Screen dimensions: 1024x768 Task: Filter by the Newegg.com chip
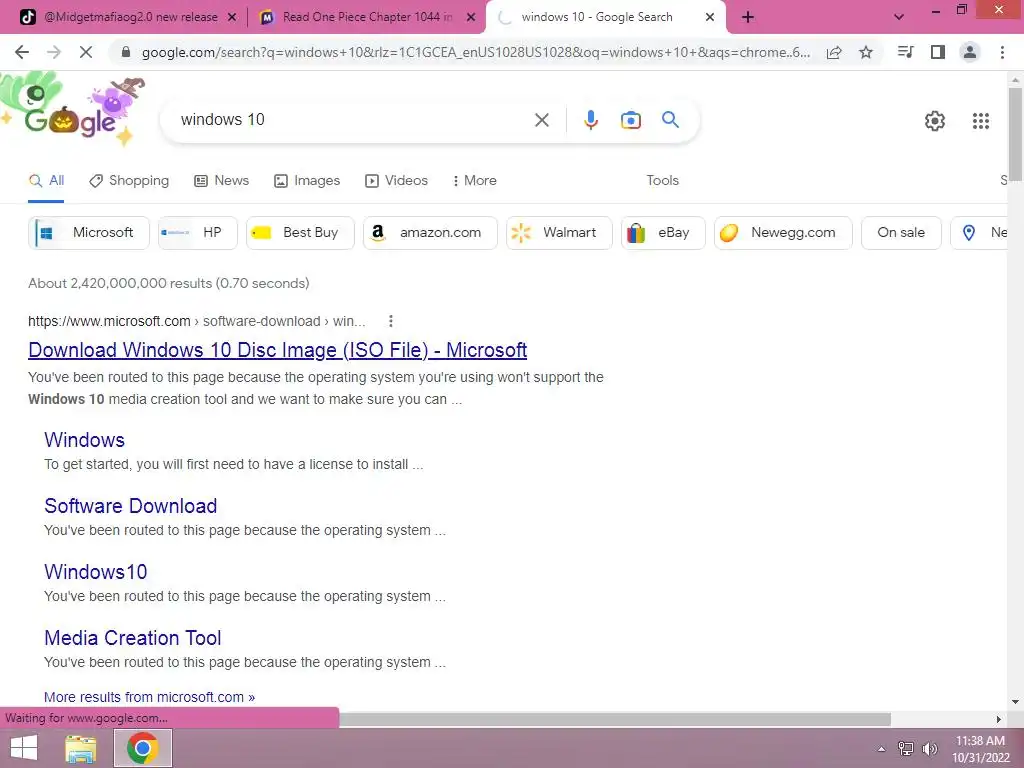click(x=783, y=232)
